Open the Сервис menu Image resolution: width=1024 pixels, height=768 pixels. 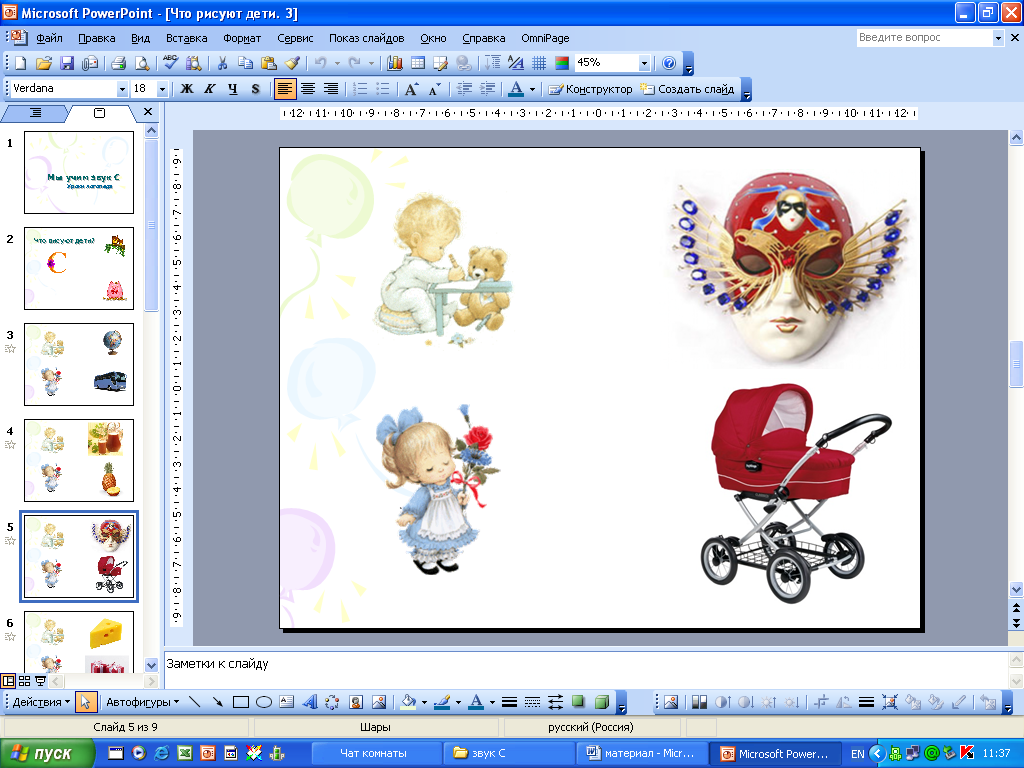pos(295,38)
